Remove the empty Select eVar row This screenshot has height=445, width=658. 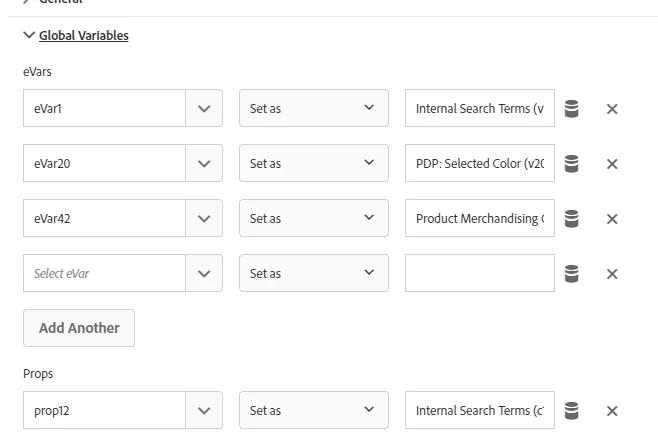pos(612,274)
